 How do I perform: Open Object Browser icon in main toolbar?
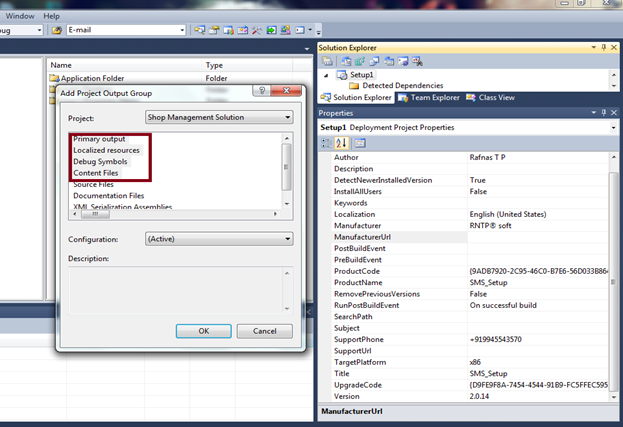tap(243, 30)
